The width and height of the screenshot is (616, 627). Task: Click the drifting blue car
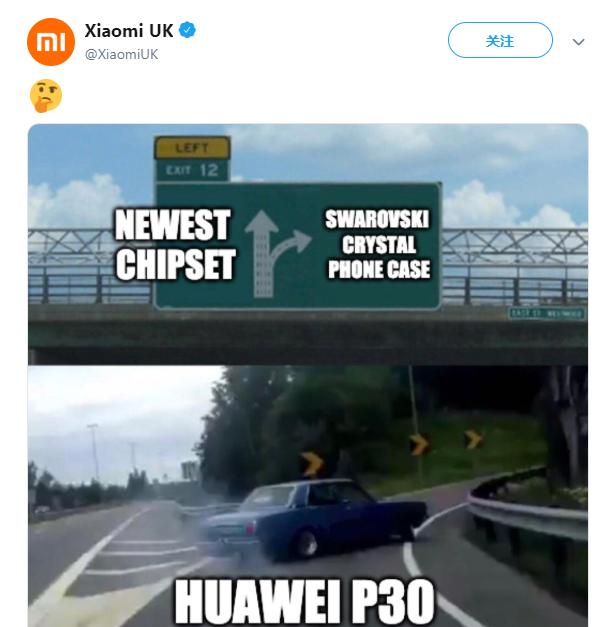(x=314, y=519)
